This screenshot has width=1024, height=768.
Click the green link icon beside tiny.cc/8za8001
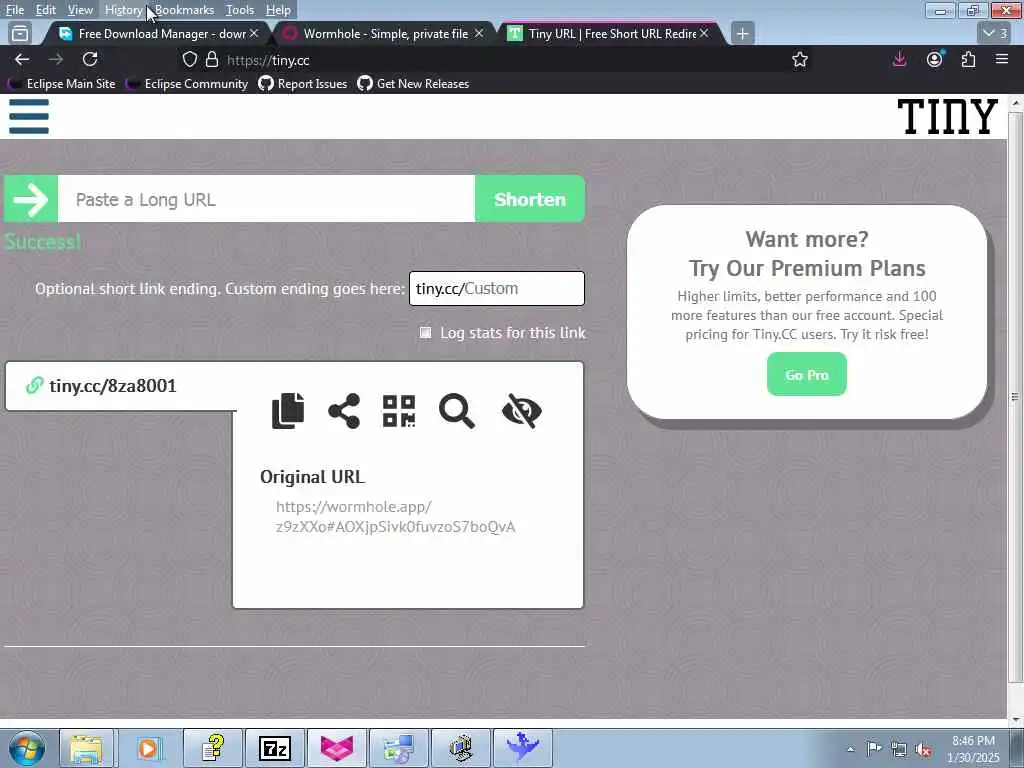pos(34,385)
